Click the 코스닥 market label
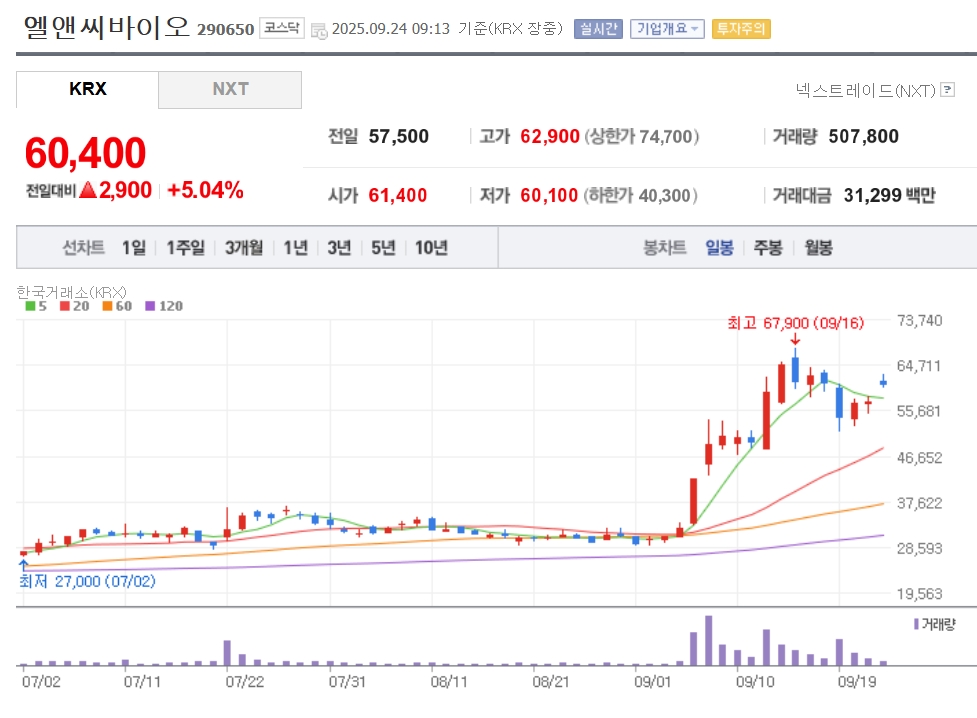The image size is (977, 718). pyautogui.click(x=282, y=28)
